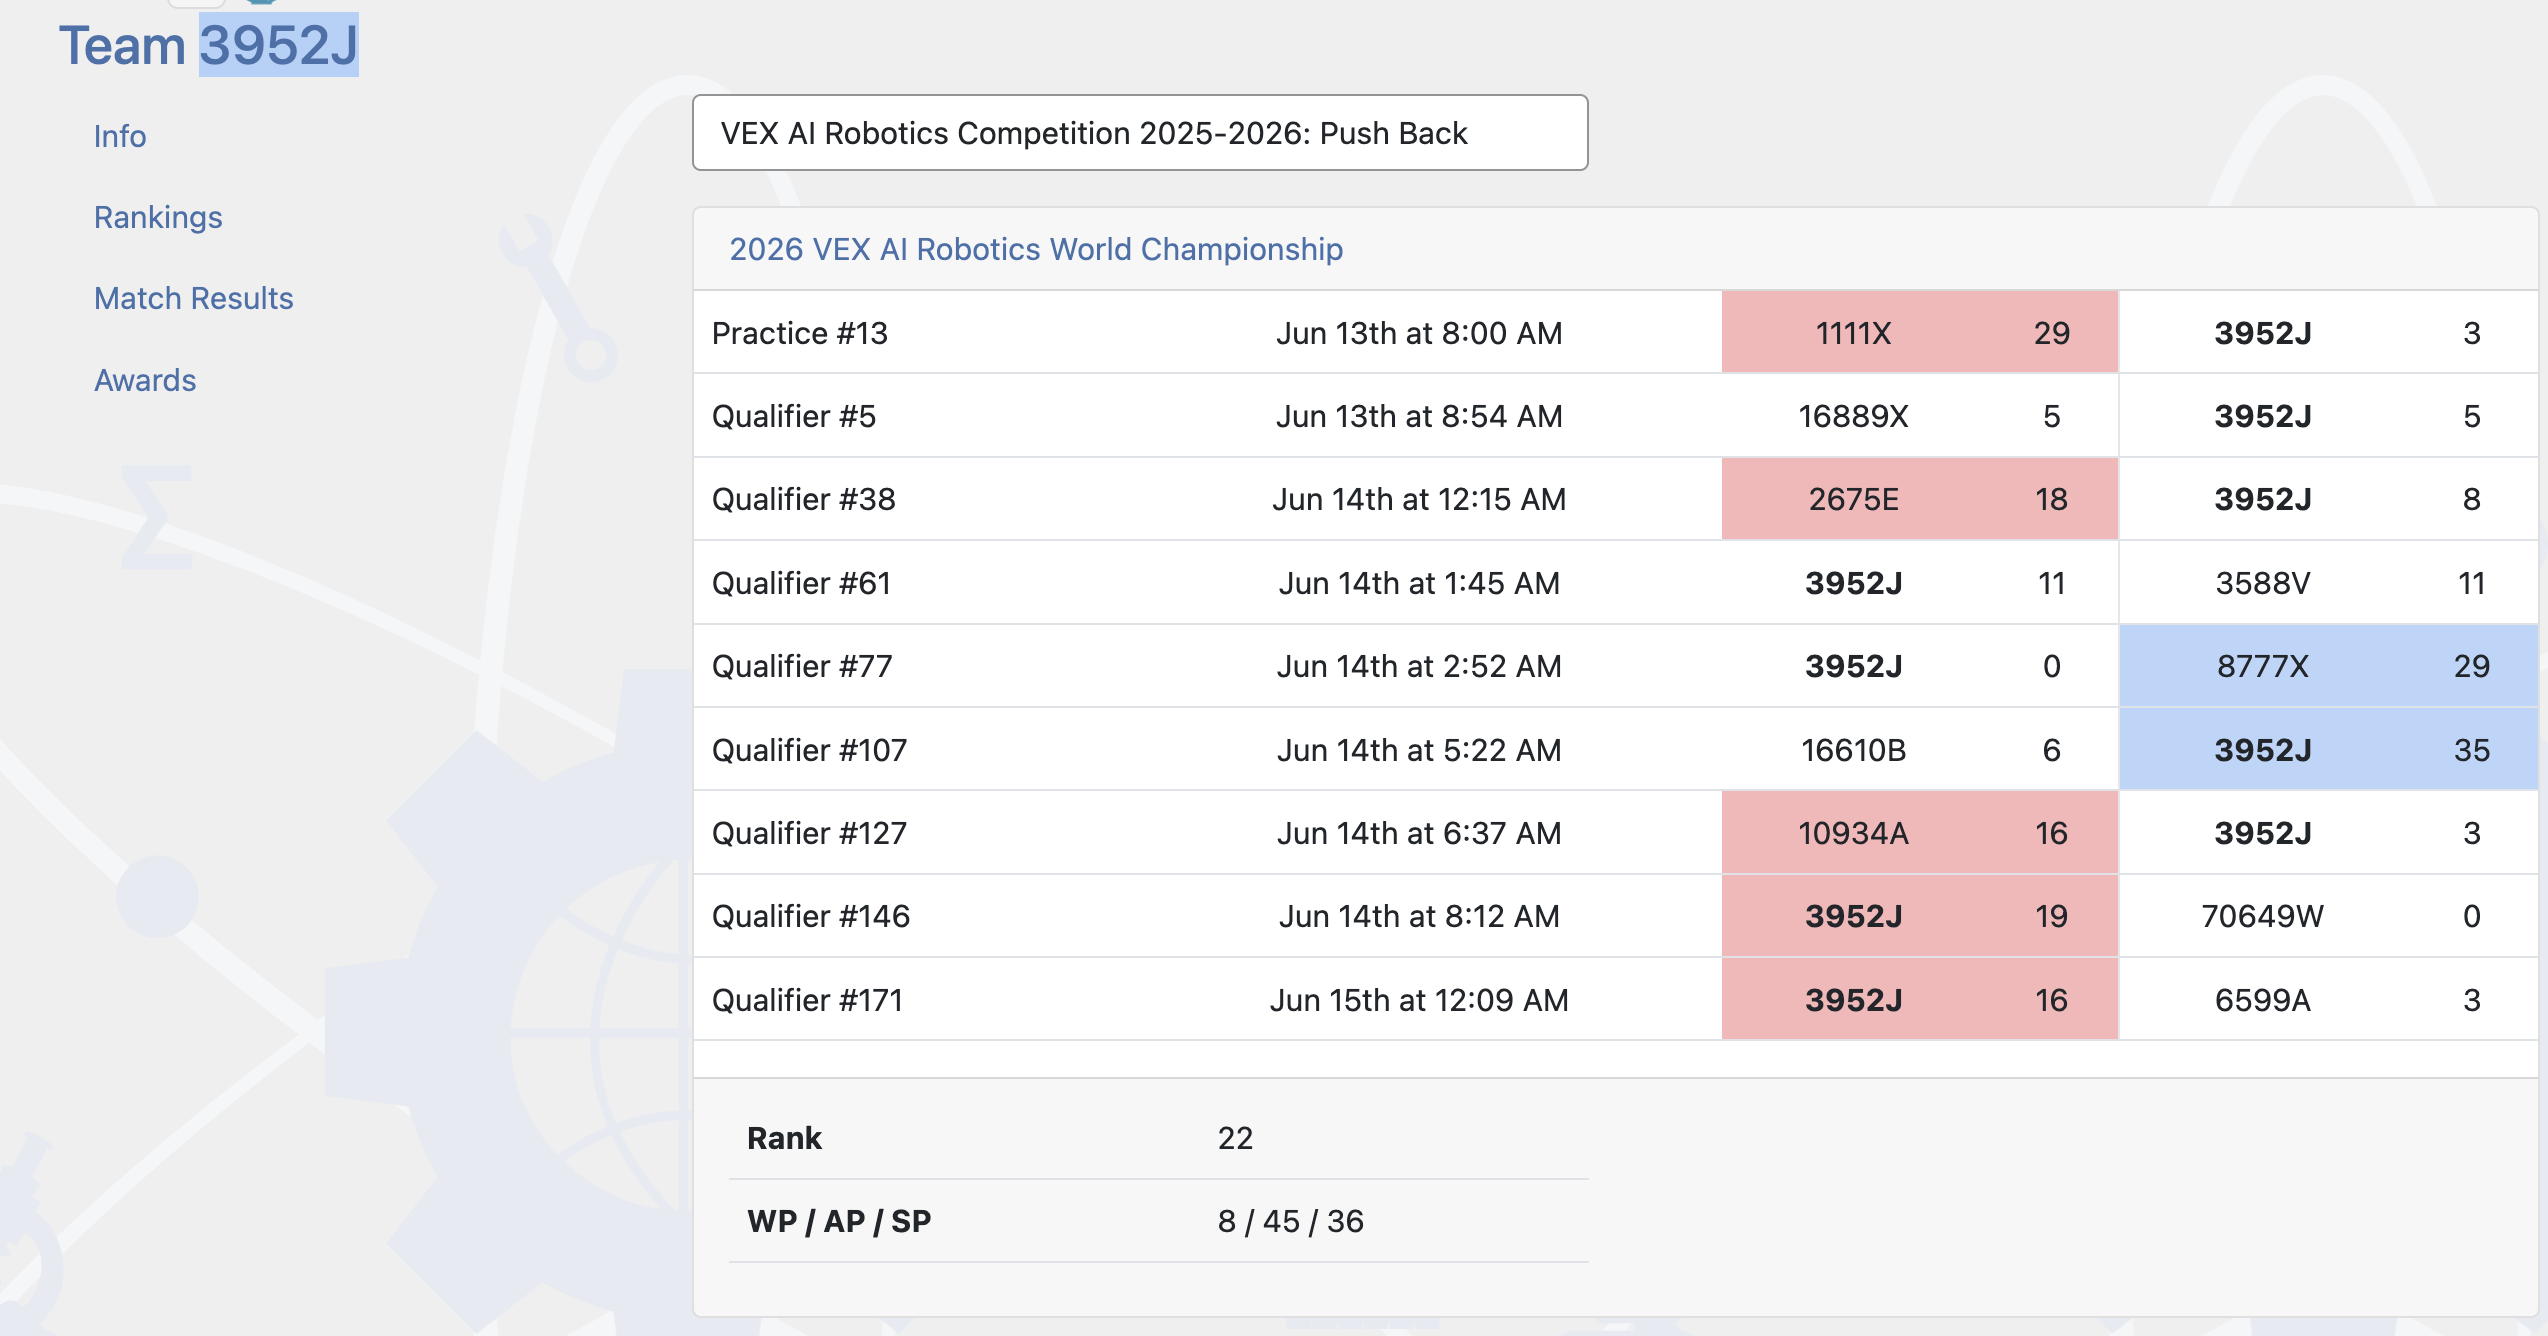Go to the Rankings section

click(x=158, y=217)
